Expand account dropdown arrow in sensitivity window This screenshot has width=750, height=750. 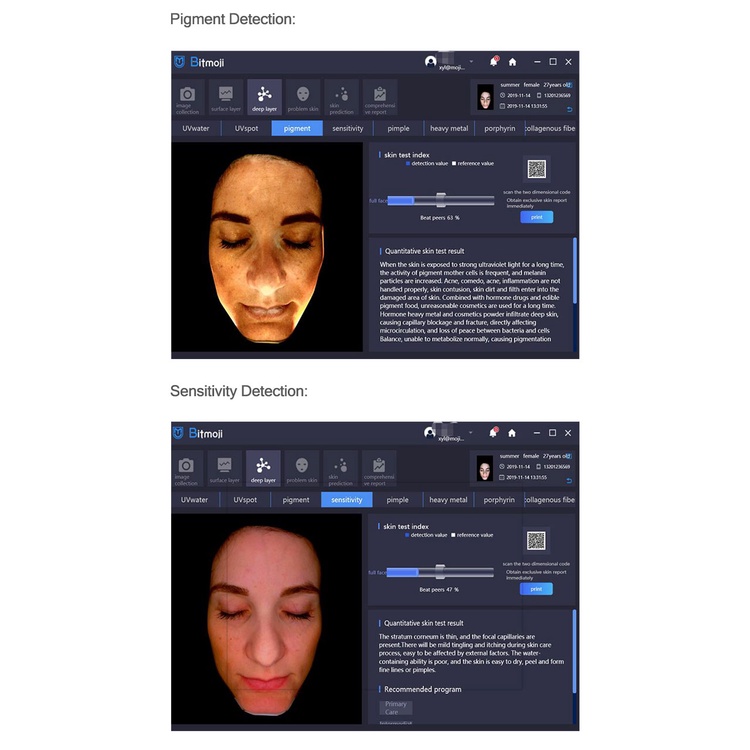pos(470,433)
